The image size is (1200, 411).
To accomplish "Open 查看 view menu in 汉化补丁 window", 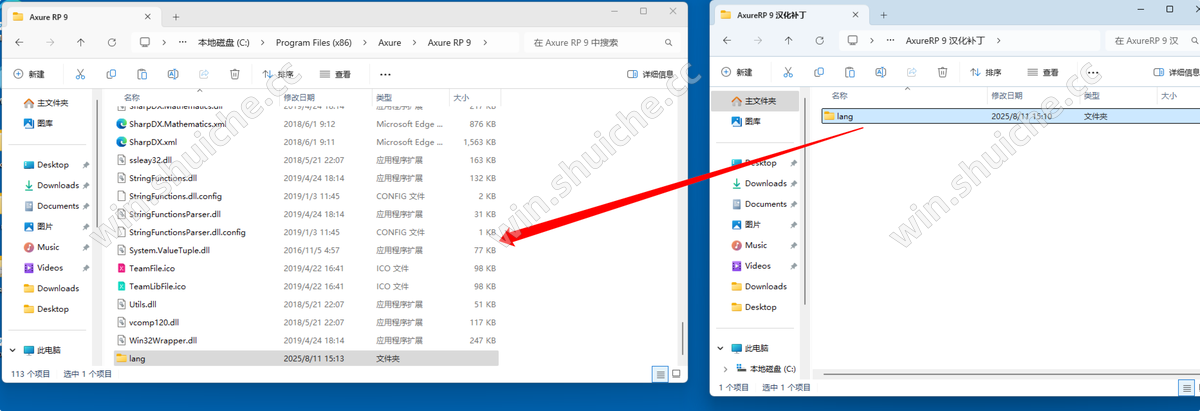I will [1043, 72].
